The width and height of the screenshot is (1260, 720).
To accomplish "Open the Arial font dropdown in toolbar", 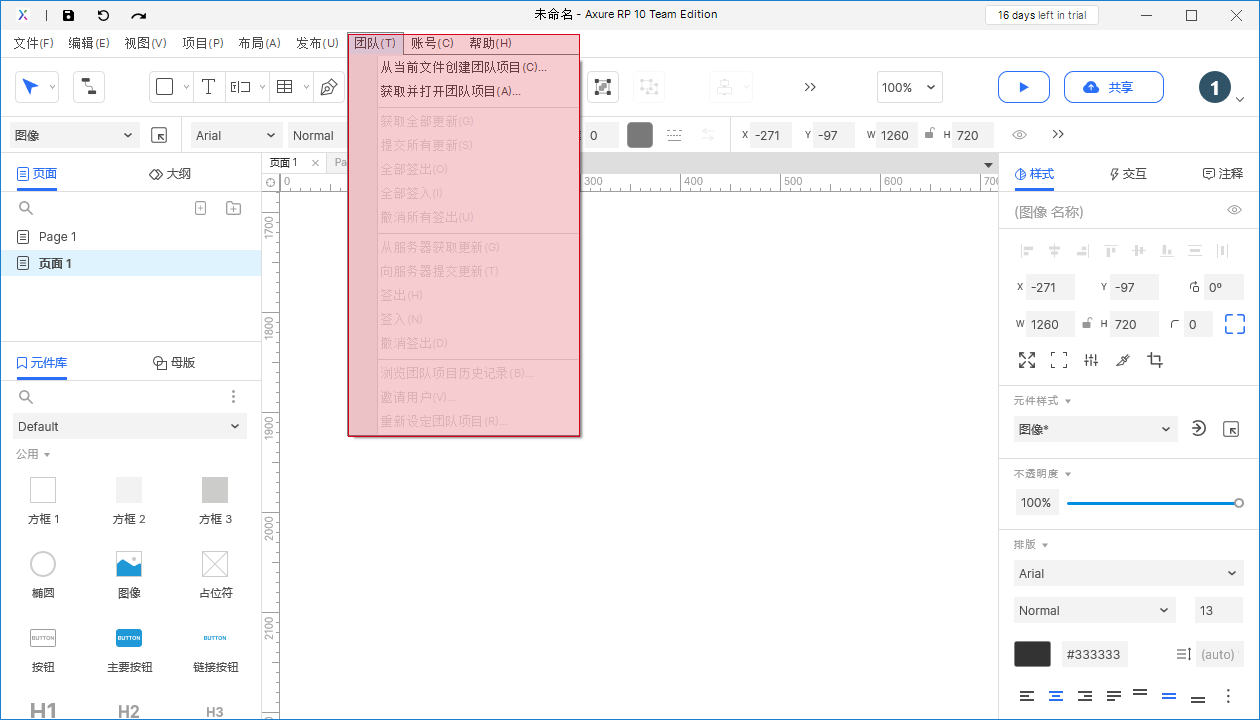I will tap(237, 135).
